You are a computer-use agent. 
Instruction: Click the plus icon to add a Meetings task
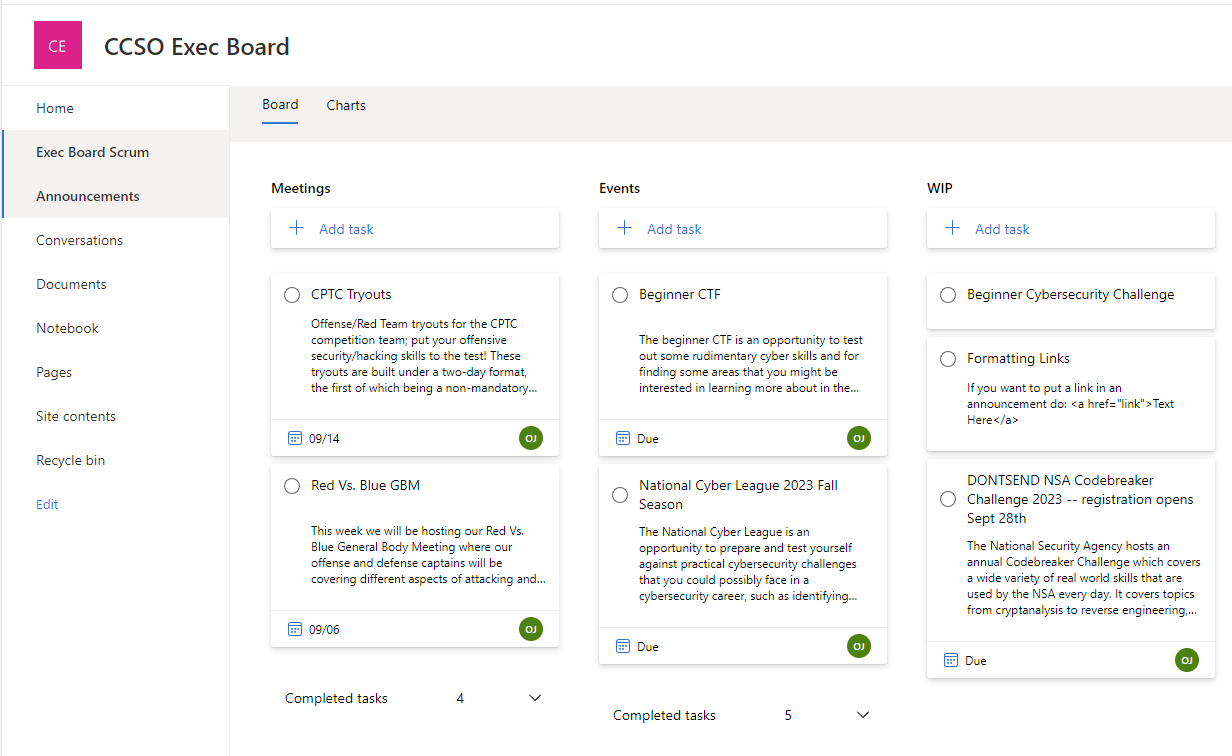click(x=296, y=228)
